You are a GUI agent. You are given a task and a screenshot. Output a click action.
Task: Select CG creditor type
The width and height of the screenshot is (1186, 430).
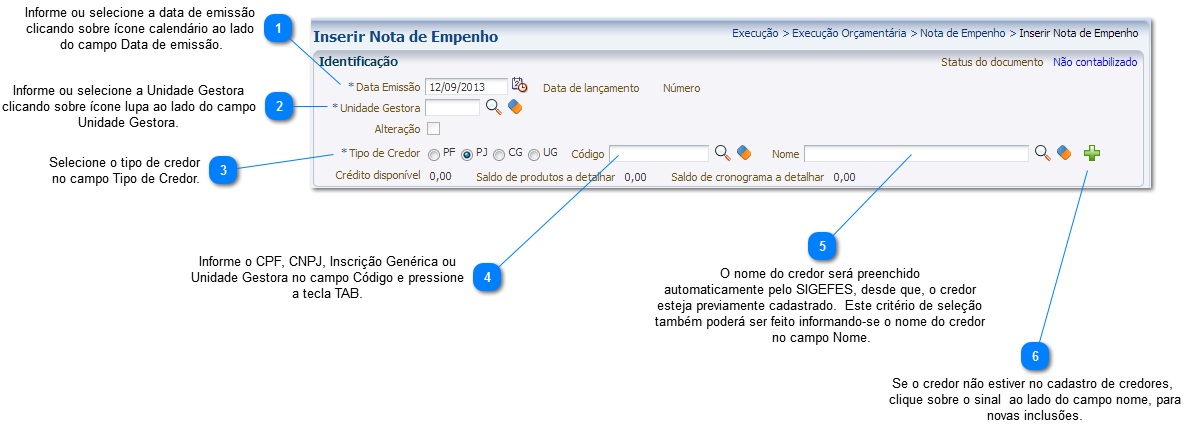coord(498,154)
